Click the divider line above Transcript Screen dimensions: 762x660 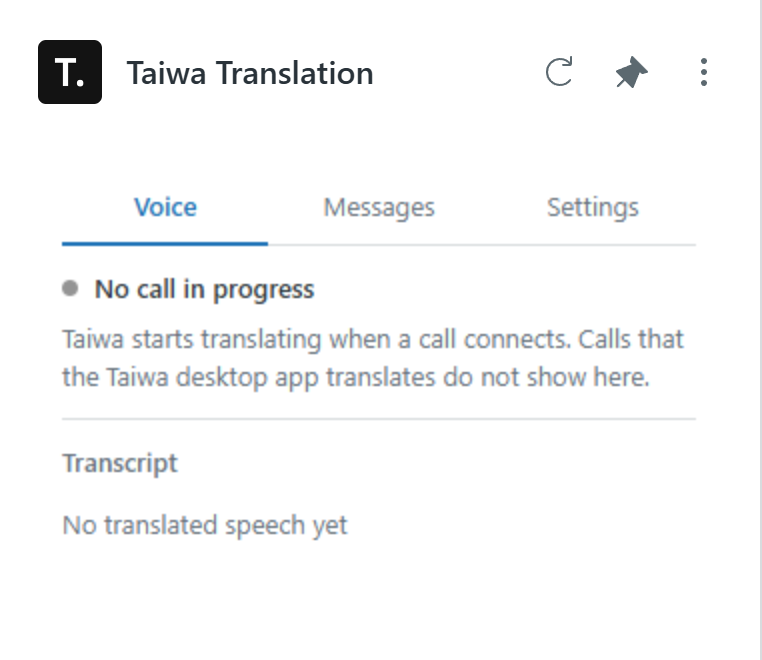379,418
